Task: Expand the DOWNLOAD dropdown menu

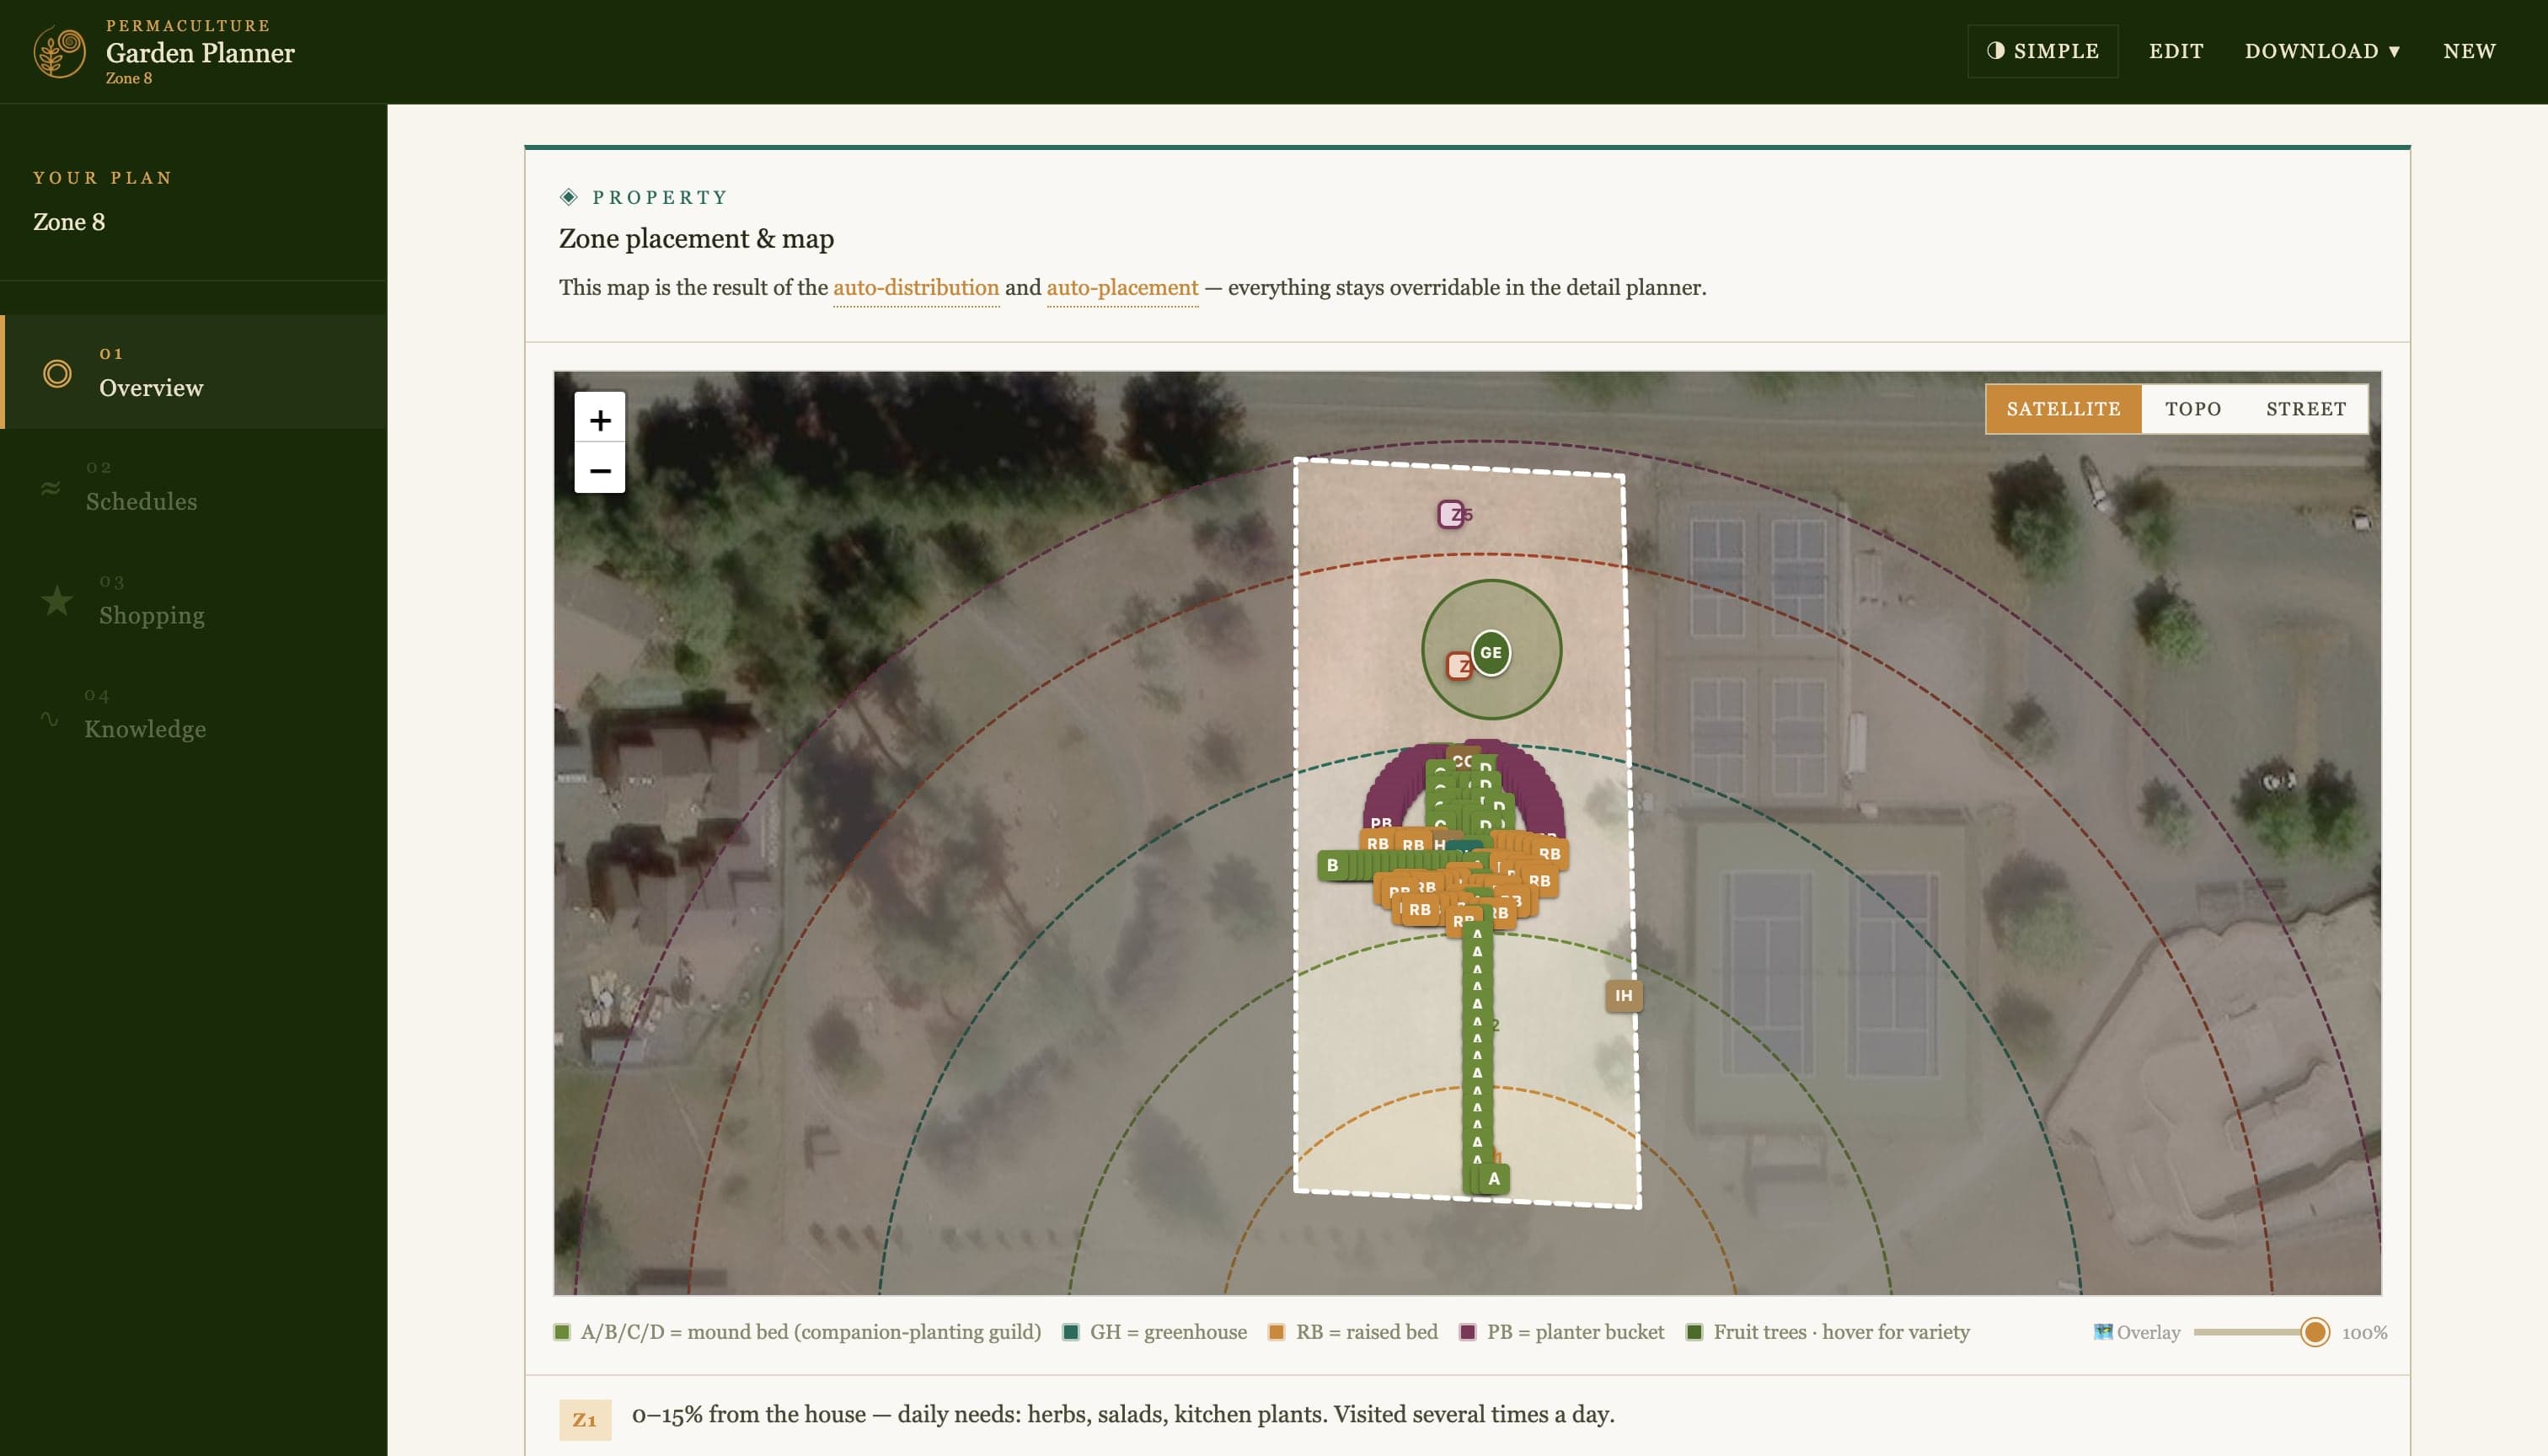Action: click(x=2322, y=51)
